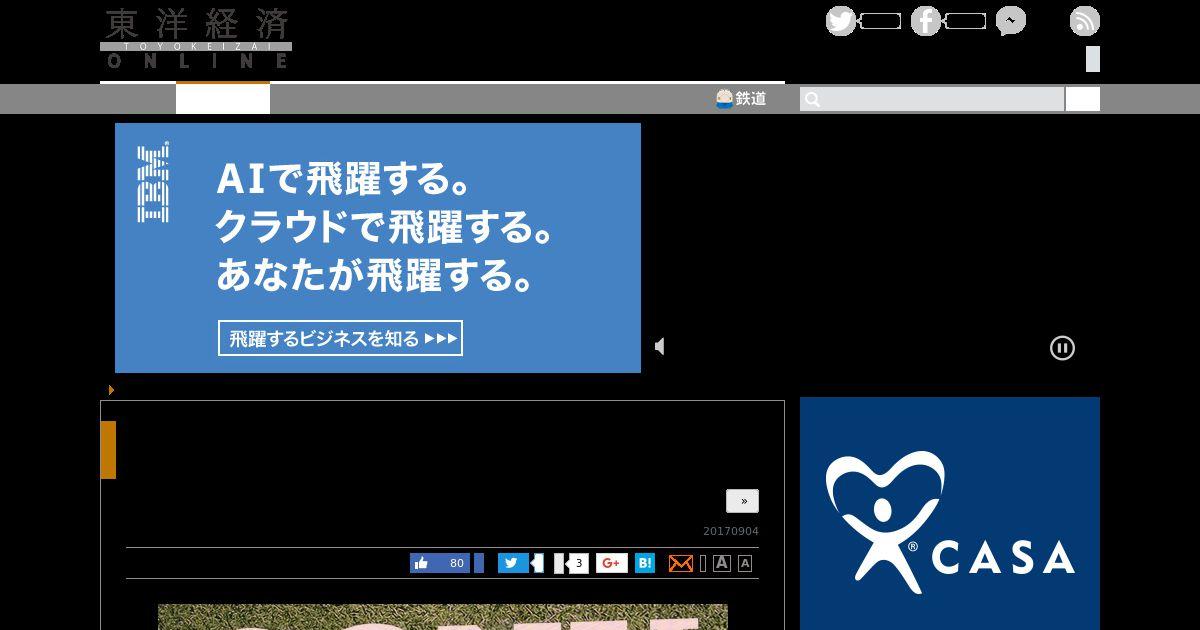Image resolution: width=1200 pixels, height=630 pixels.
Task: Select the smaller font size A
Action: coord(745,563)
